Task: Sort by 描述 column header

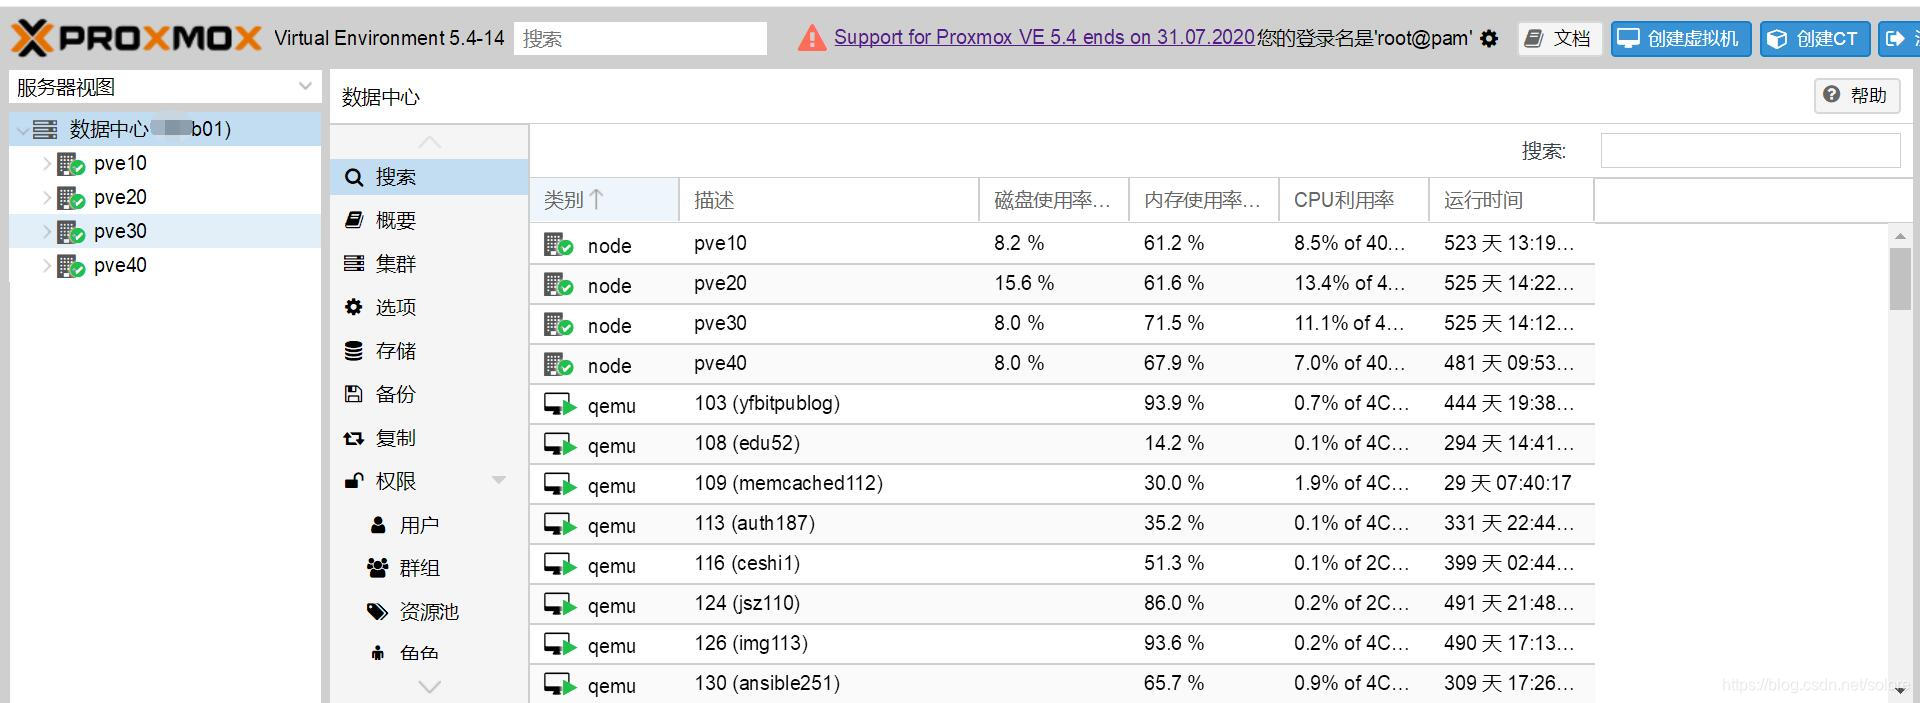Action: [829, 200]
